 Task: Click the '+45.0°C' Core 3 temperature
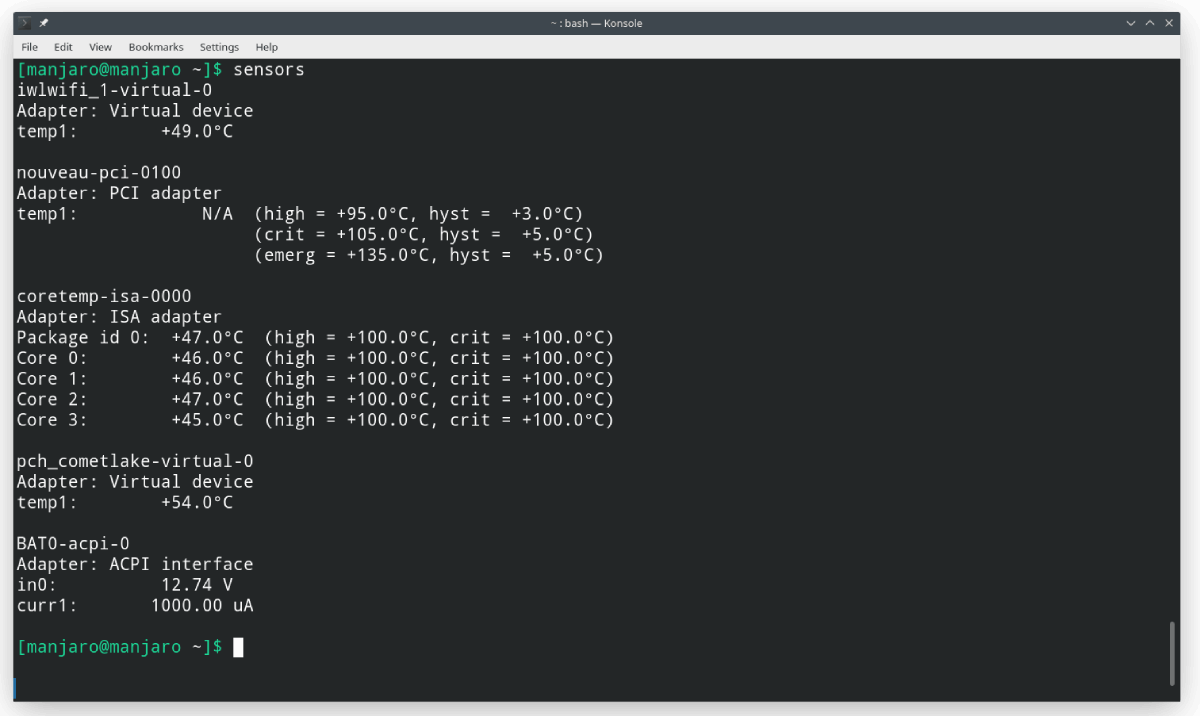click(207, 420)
